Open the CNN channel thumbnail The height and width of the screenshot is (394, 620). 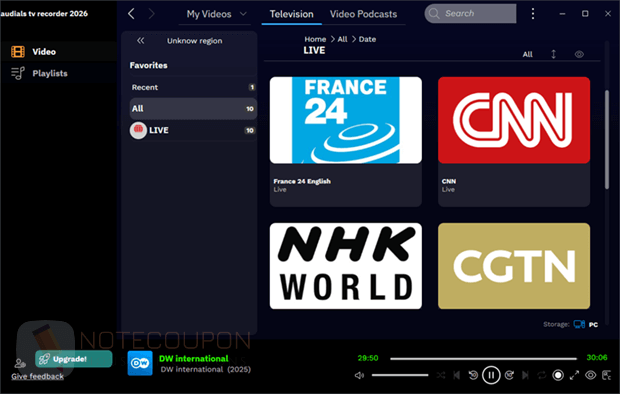tap(514, 120)
